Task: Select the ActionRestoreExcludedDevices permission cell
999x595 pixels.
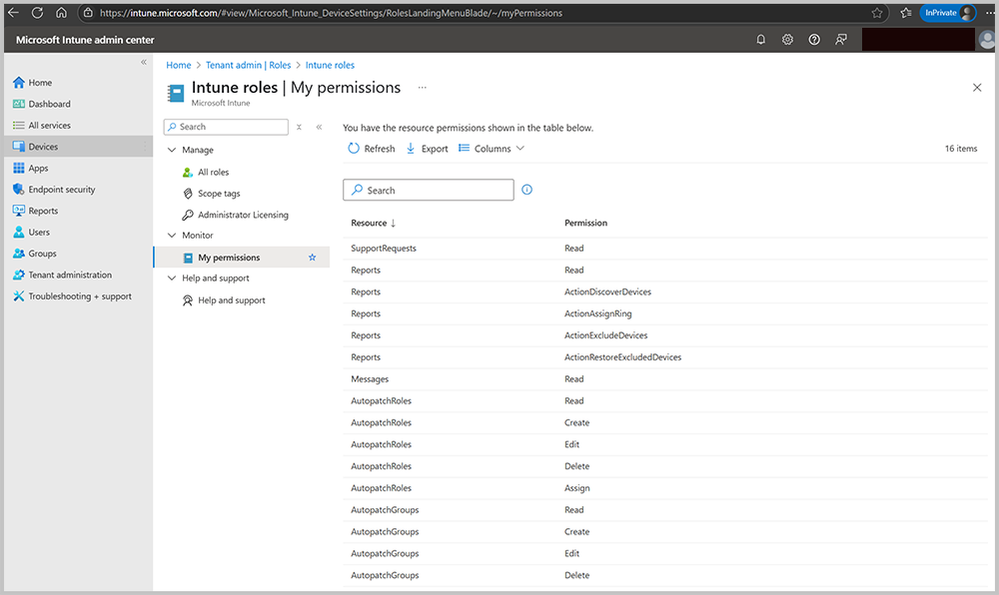Action: click(622, 357)
